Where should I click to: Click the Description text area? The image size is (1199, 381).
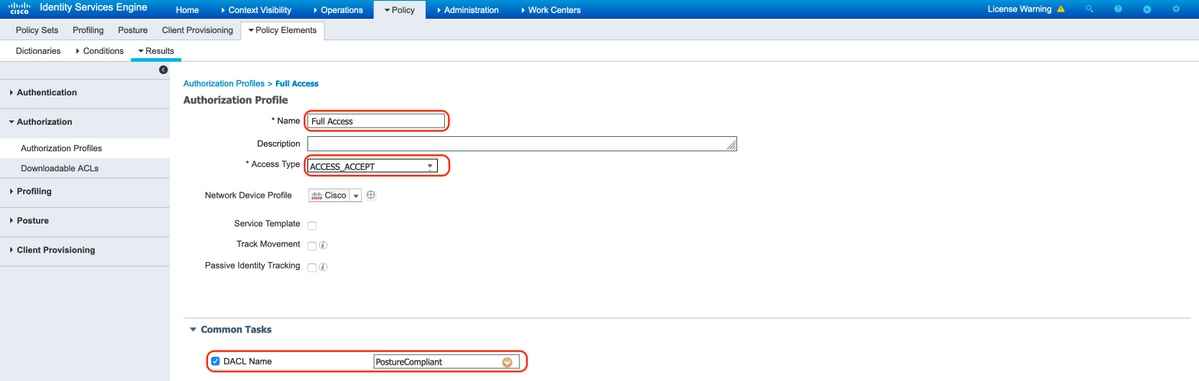[x=522, y=144]
